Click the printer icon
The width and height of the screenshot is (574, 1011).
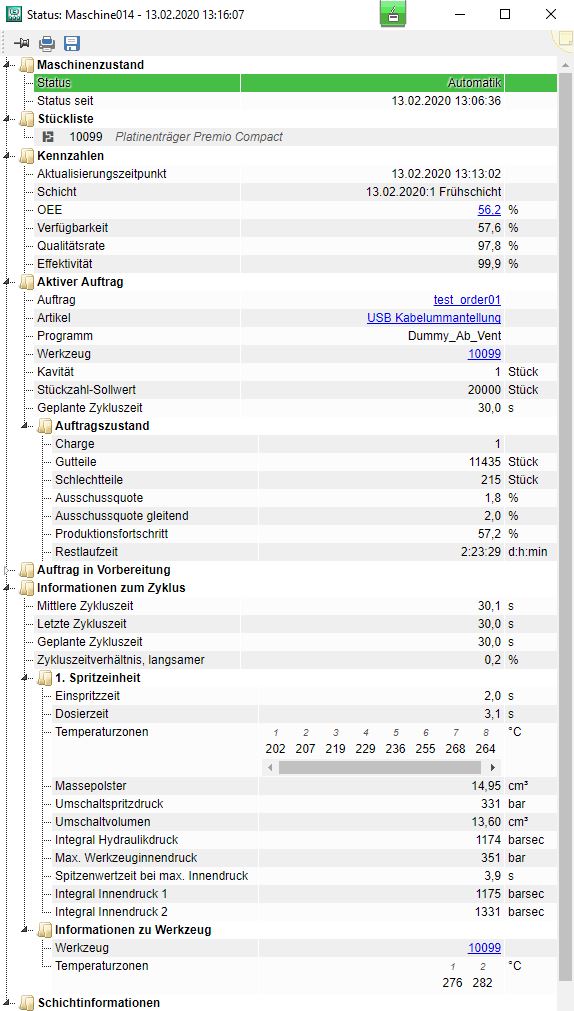pyautogui.click(x=46, y=44)
